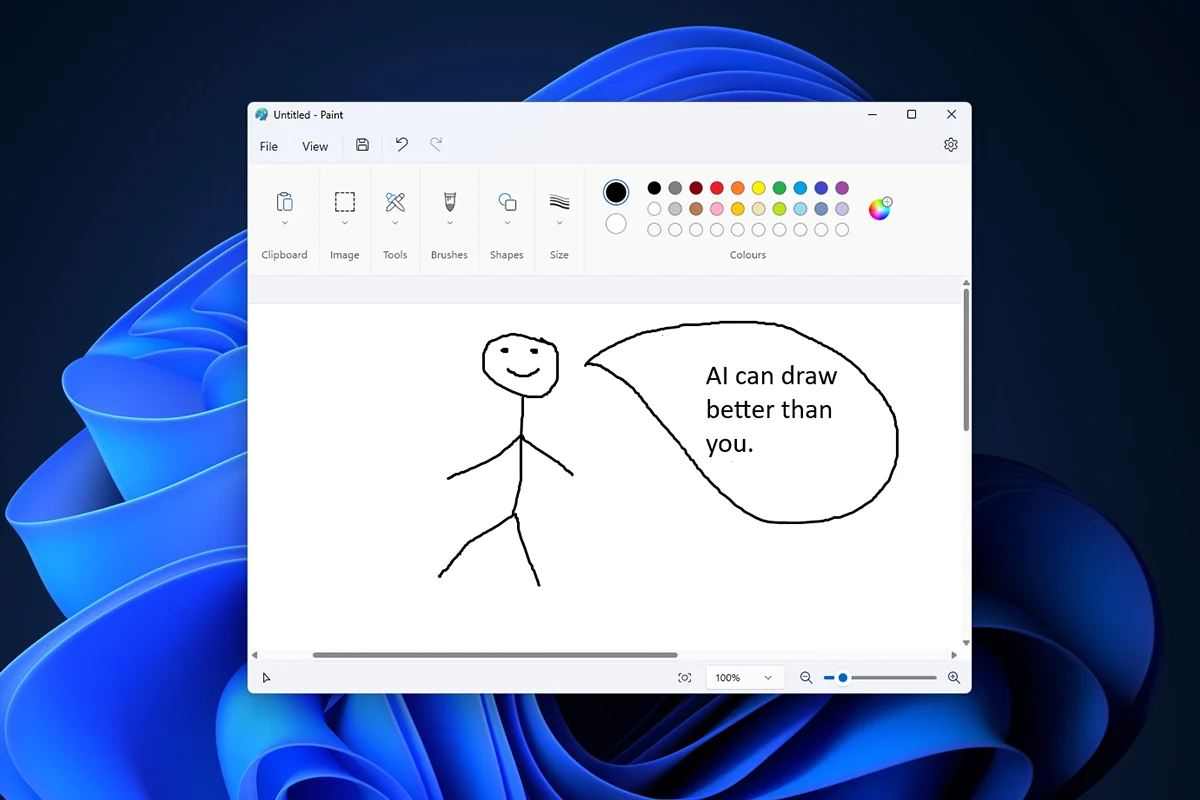Click the zoom in magnifier icon
Screen dimensions: 1200x800
[x=953, y=678]
